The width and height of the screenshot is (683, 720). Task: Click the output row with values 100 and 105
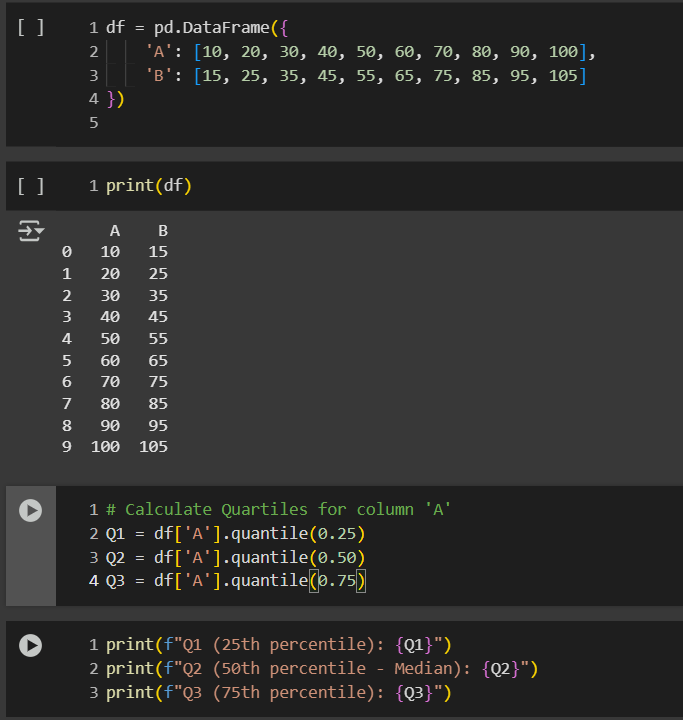tap(130, 447)
